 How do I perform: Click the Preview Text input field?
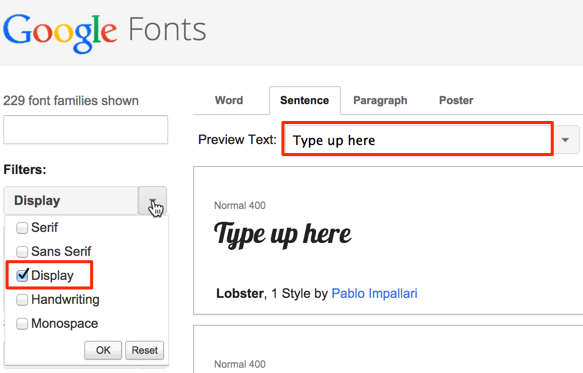tap(418, 139)
